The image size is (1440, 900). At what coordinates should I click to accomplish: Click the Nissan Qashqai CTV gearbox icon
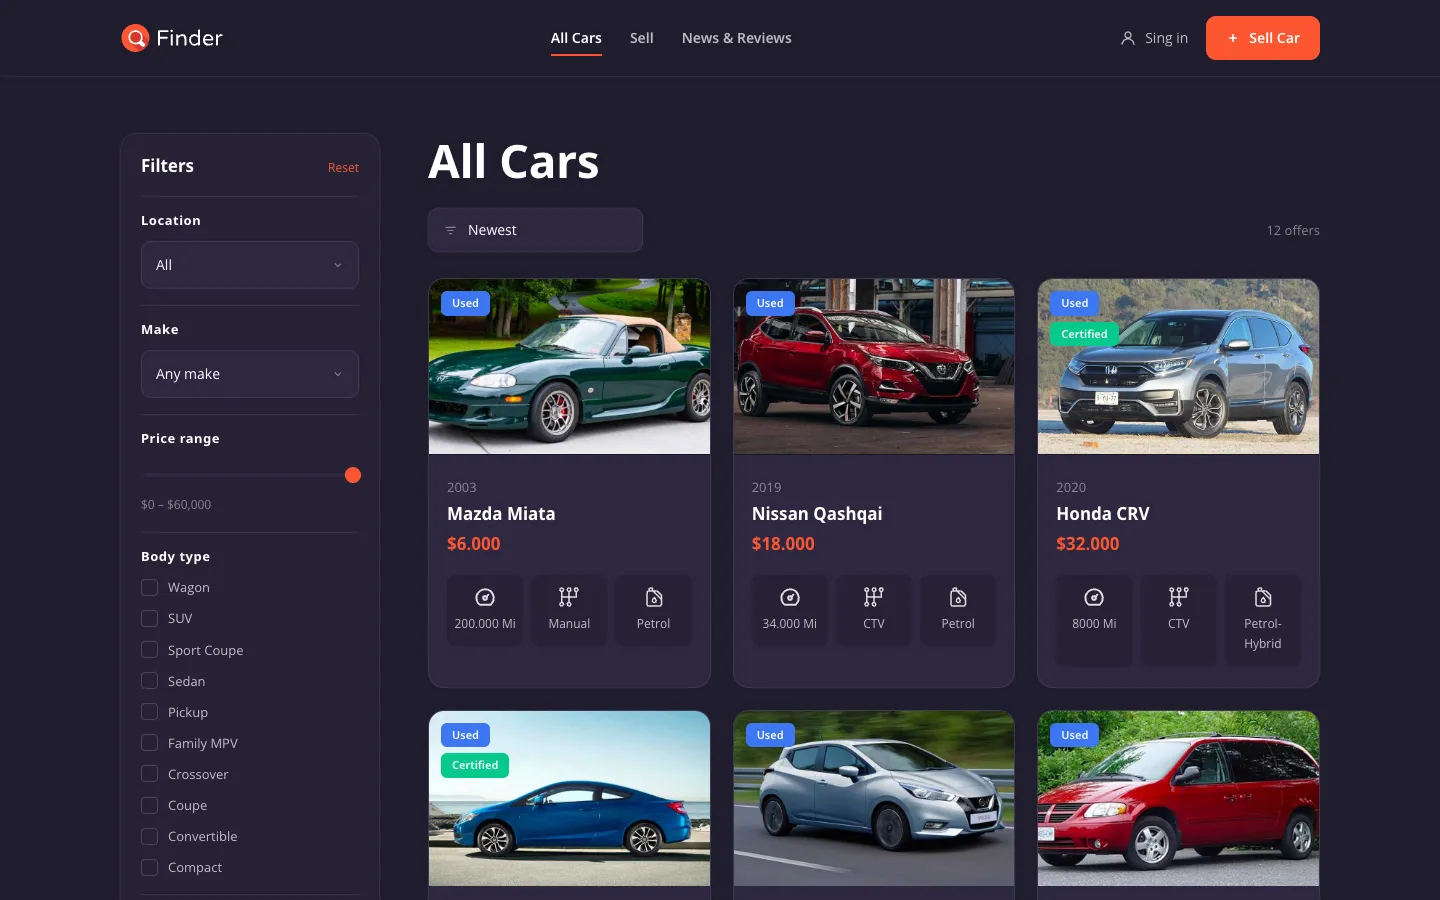coord(874,597)
